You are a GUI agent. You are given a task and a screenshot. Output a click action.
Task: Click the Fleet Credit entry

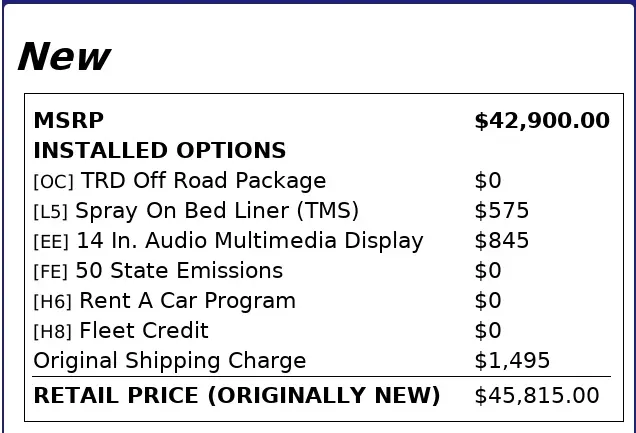[144, 330]
